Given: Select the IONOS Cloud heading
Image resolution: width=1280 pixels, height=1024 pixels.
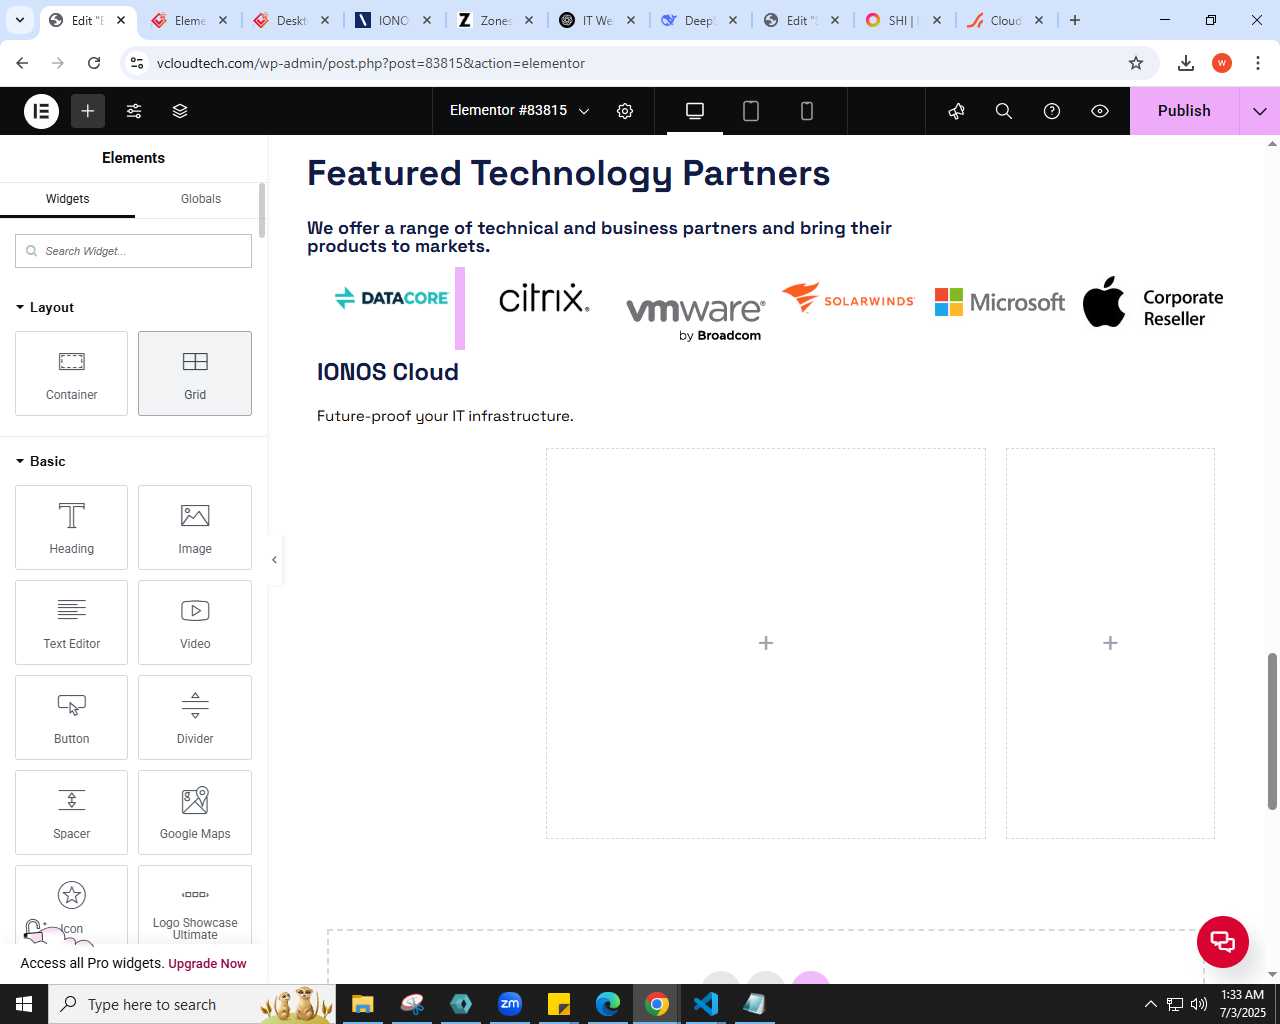Looking at the screenshot, I should pyautogui.click(x=388, y=372).
